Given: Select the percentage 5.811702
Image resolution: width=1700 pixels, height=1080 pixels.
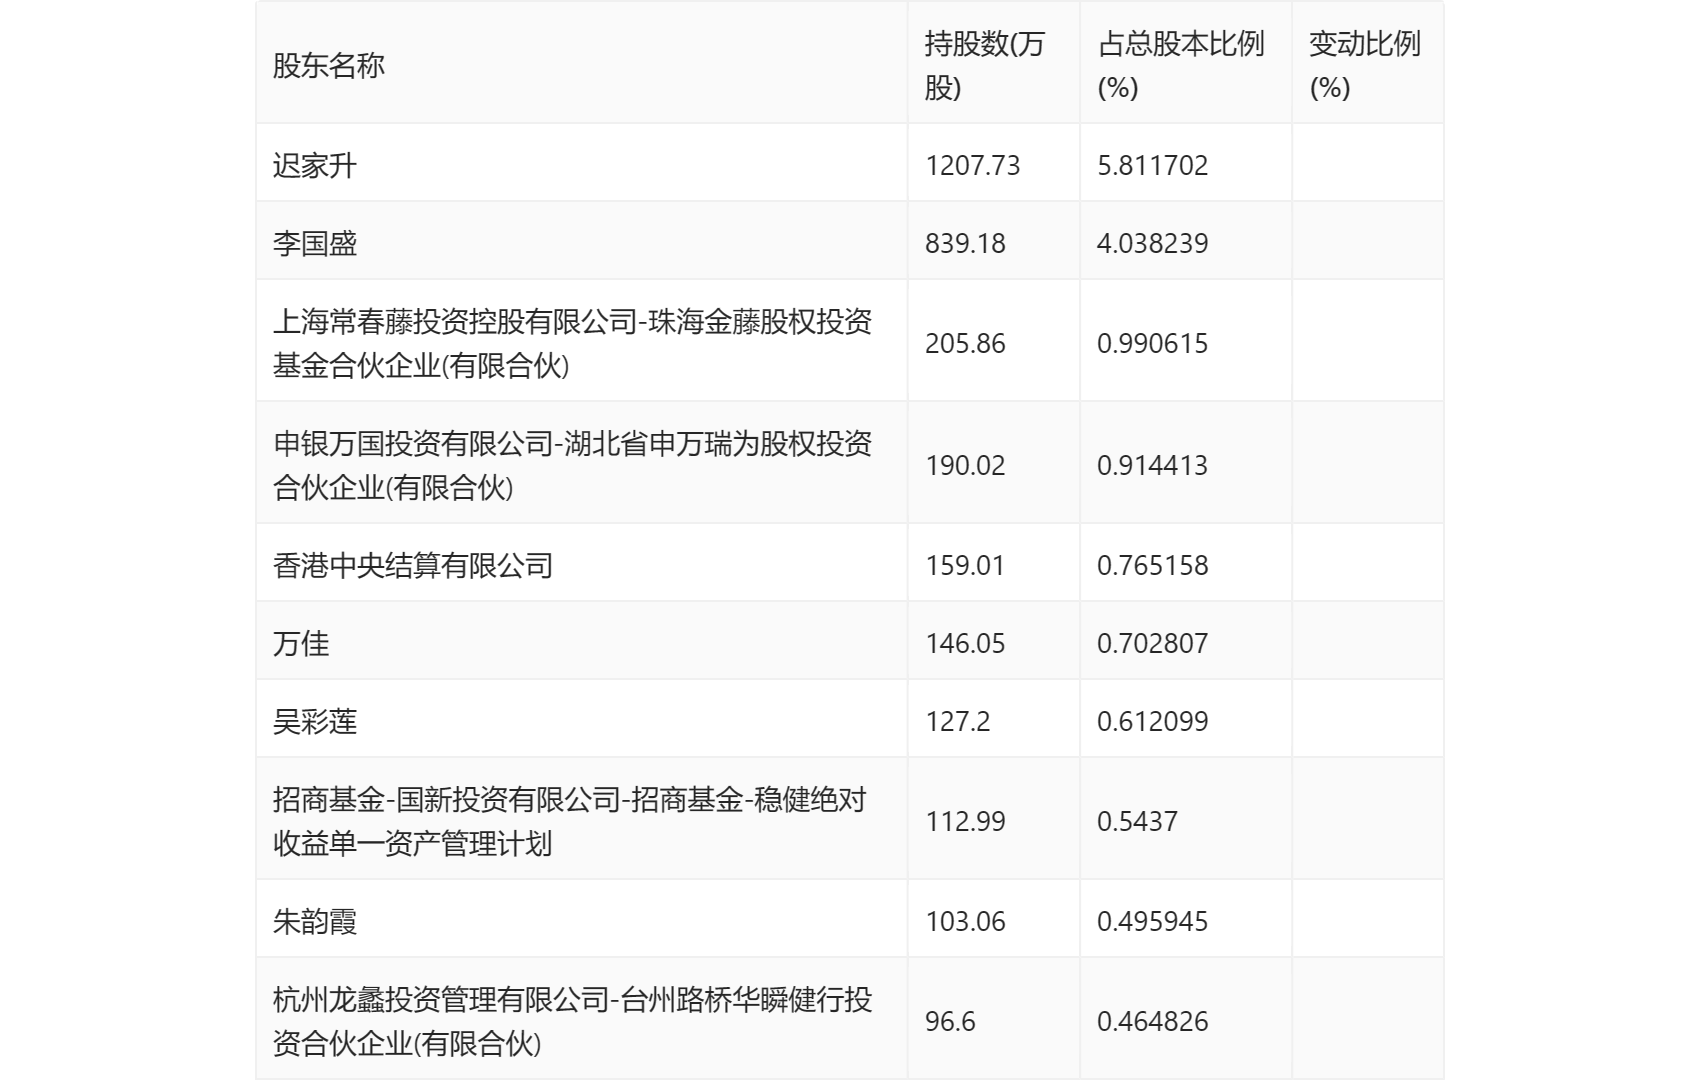Looking at the screenshot, I should tap(1153, 165).
